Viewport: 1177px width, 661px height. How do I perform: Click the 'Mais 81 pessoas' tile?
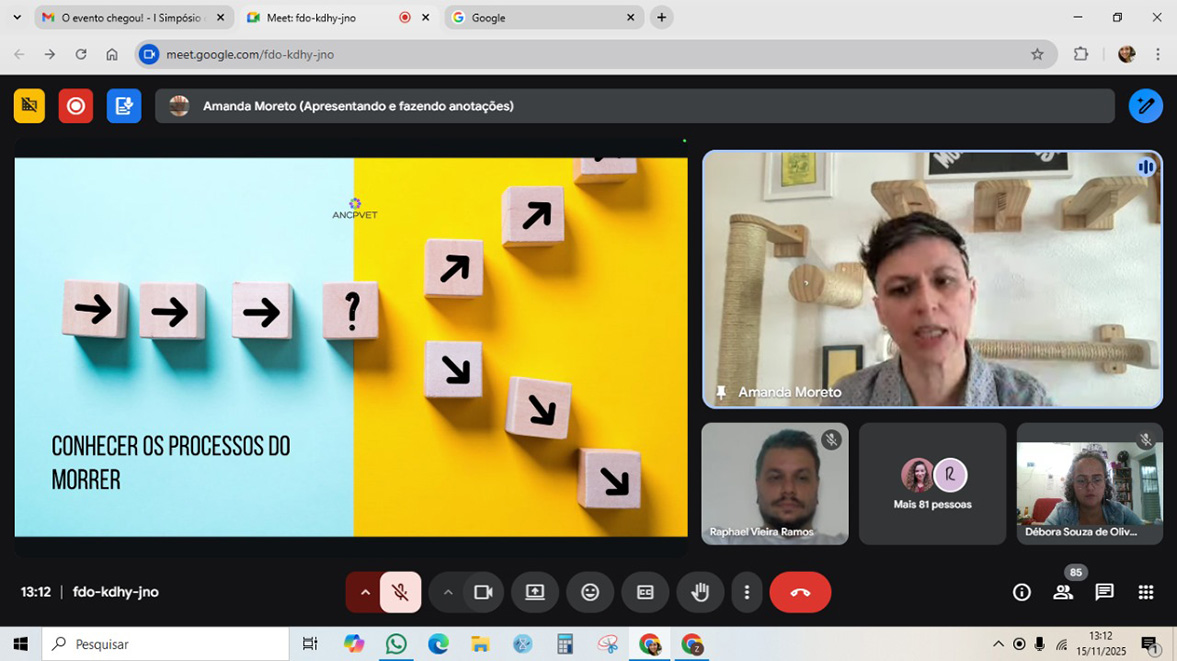coord(932,484)
